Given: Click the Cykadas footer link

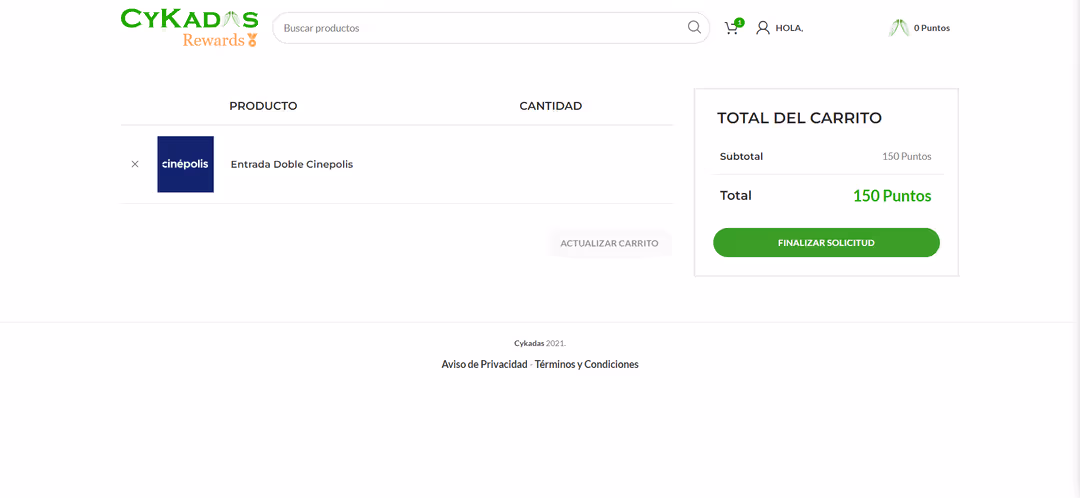Looking at the screenshot, I should pyautogui.click(x=529, y=343).
